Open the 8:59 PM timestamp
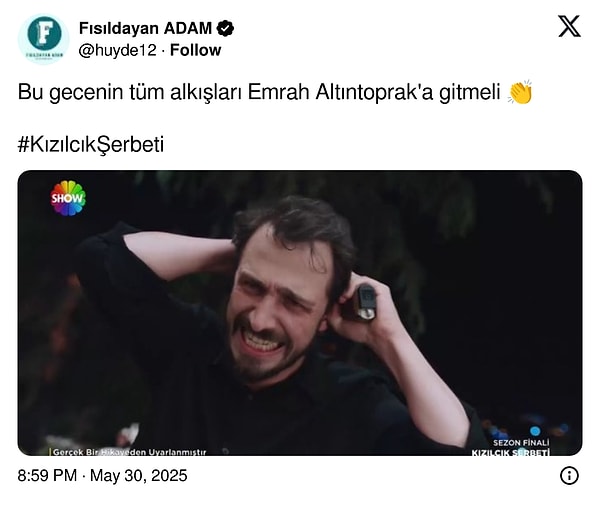 coord(47,476)
